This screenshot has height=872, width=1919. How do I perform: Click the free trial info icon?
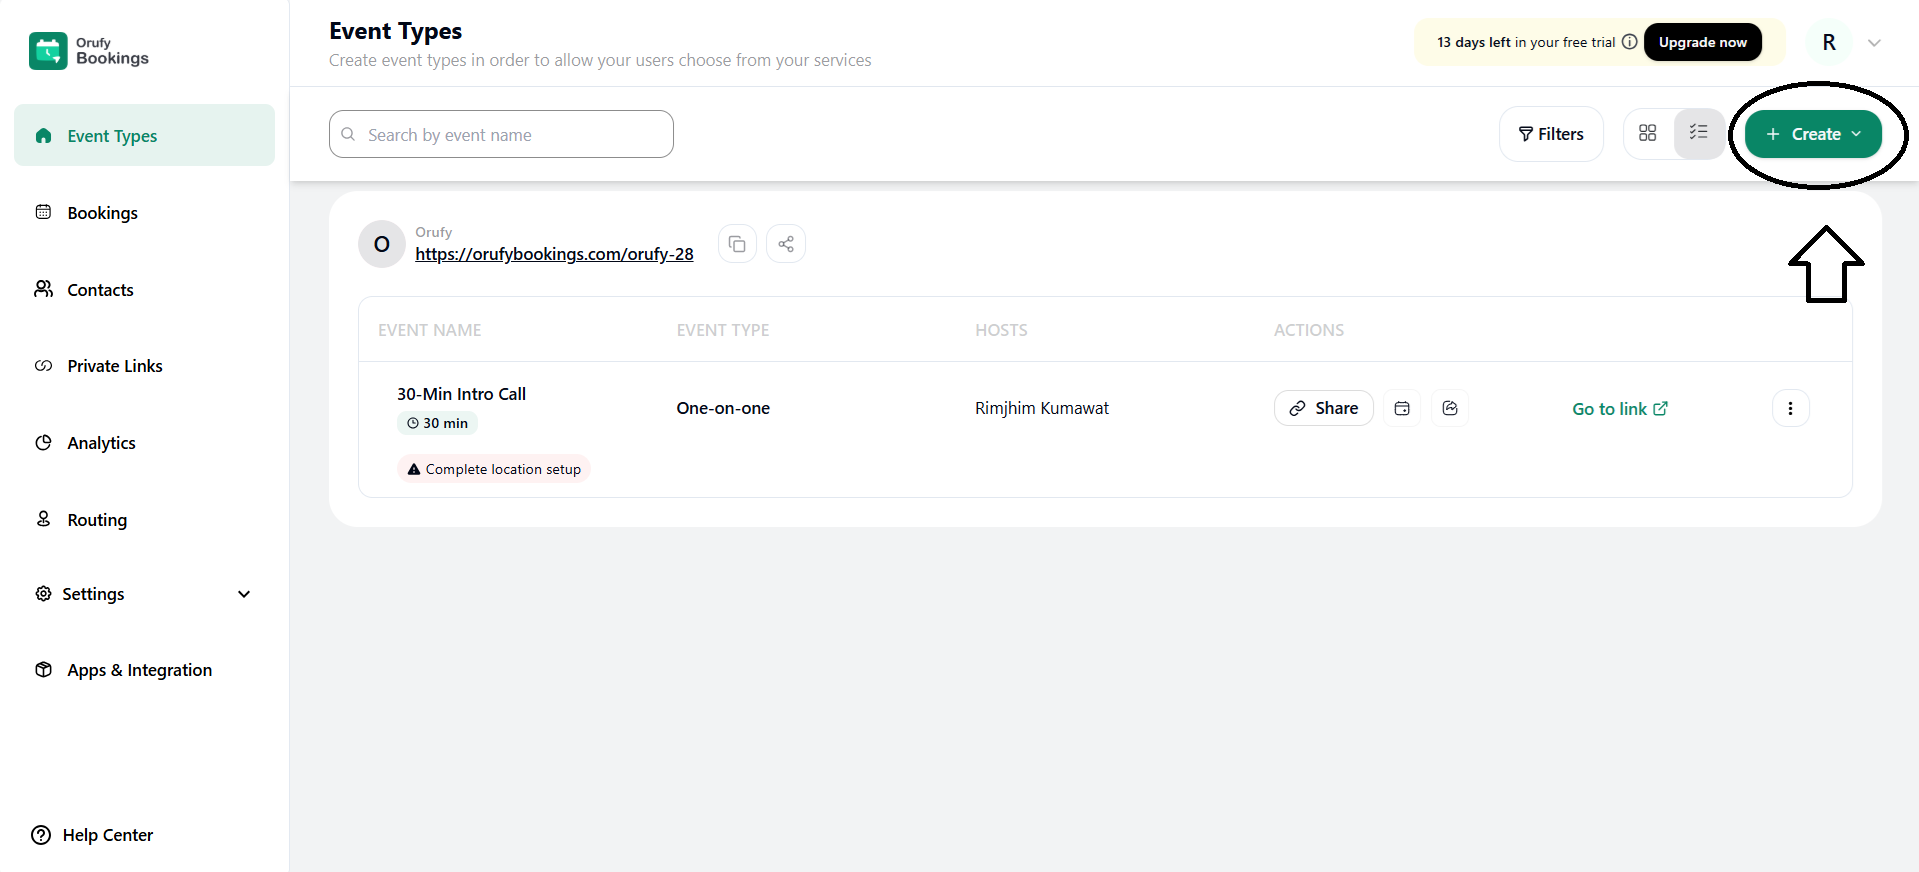[x=1629, y=42]
